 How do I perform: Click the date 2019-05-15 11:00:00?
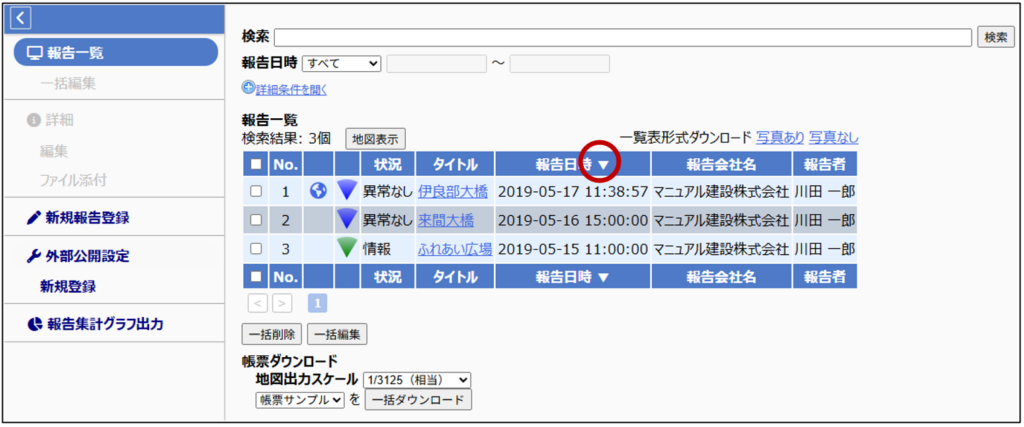[x=573, y=249]
